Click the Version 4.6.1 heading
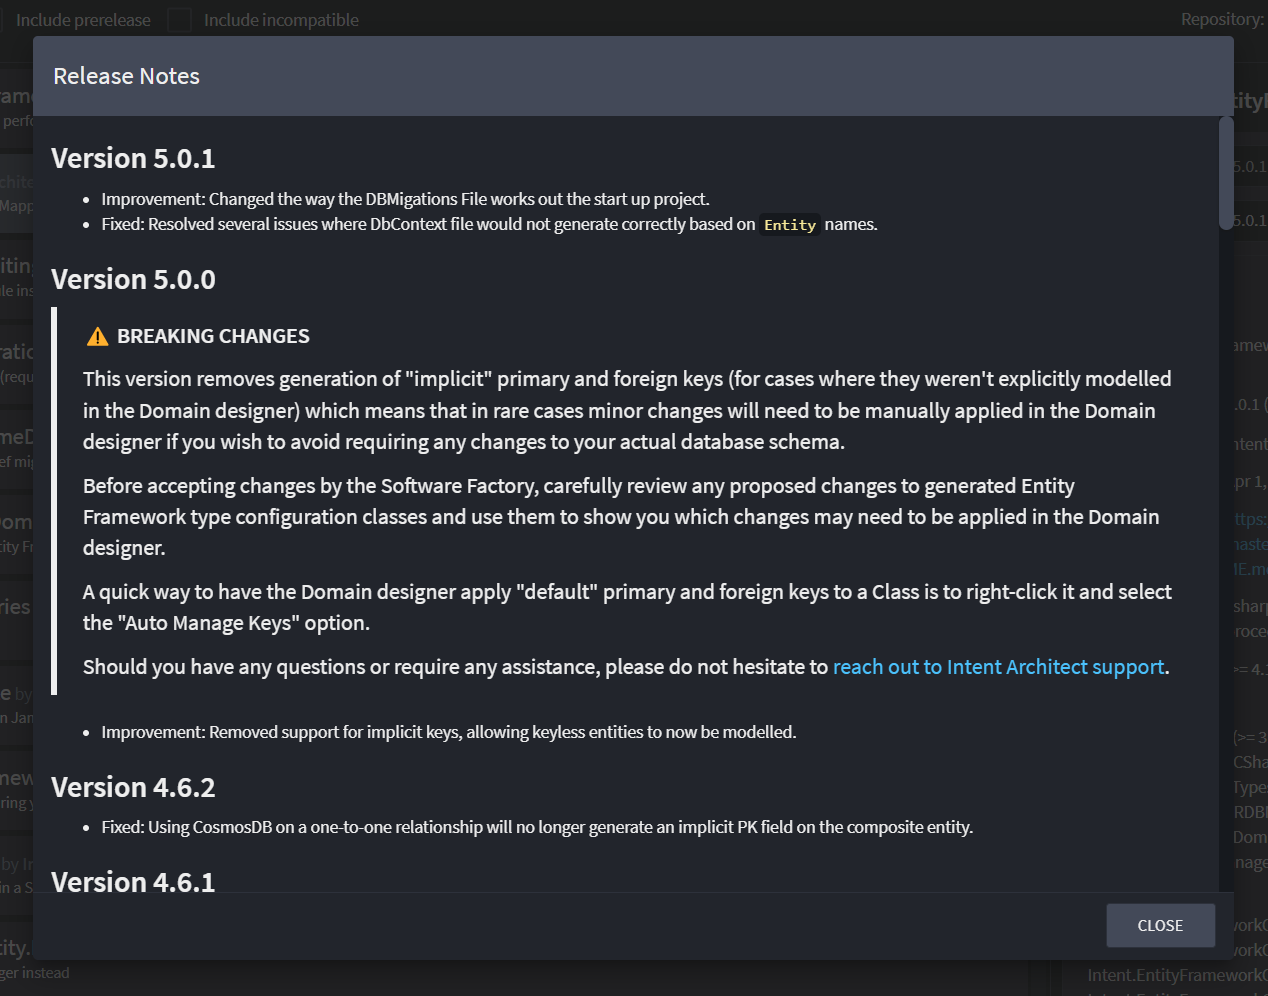This screenshot has width=1268, height=996. coord(133,881)
